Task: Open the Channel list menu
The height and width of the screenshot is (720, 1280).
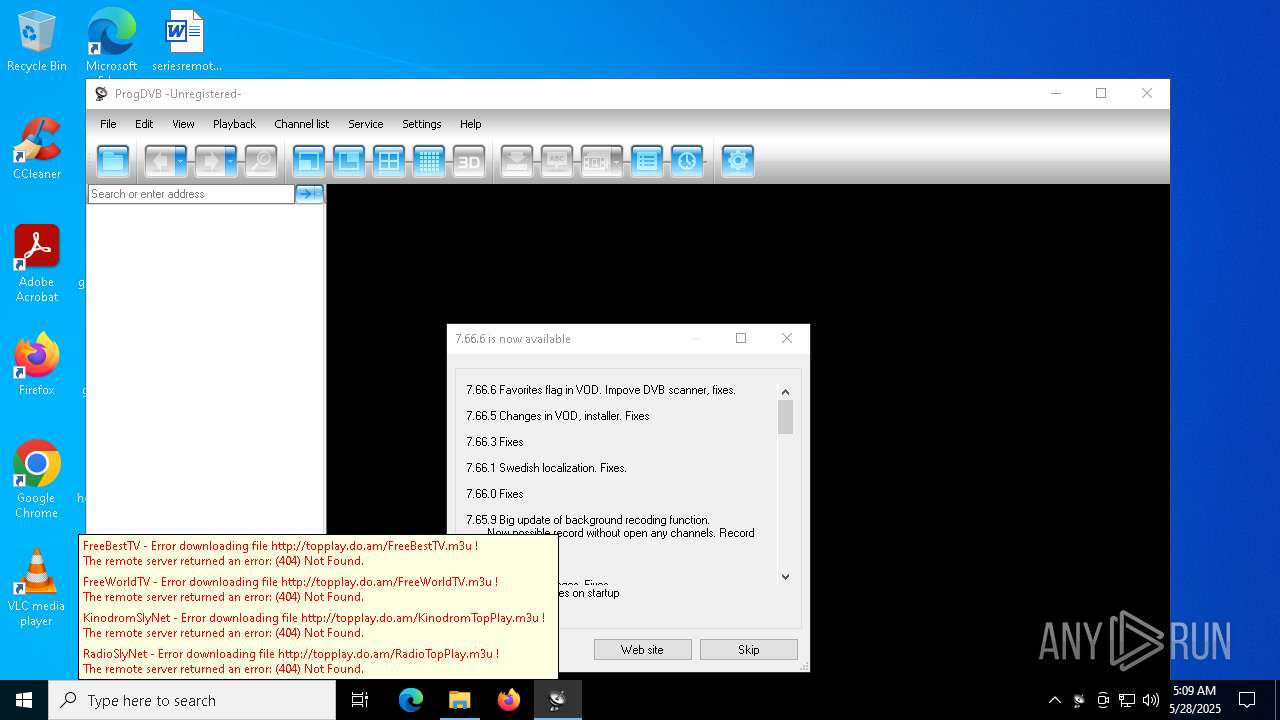Action: pyautogui.click(x=301, y=124)
